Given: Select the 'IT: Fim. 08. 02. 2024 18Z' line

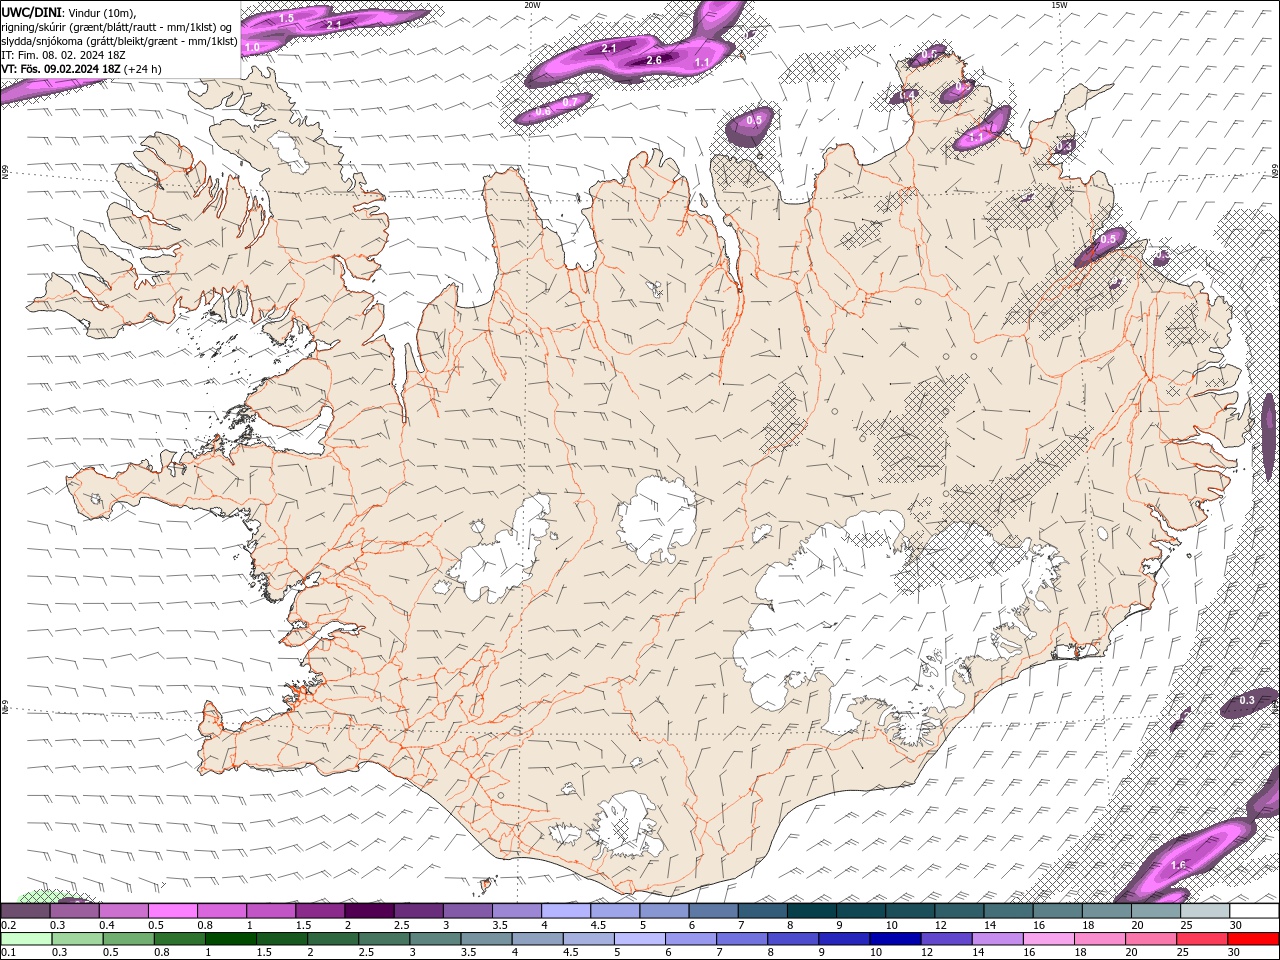Looking at the screenshot, I should pyautogui.click(x=63, y=55).
